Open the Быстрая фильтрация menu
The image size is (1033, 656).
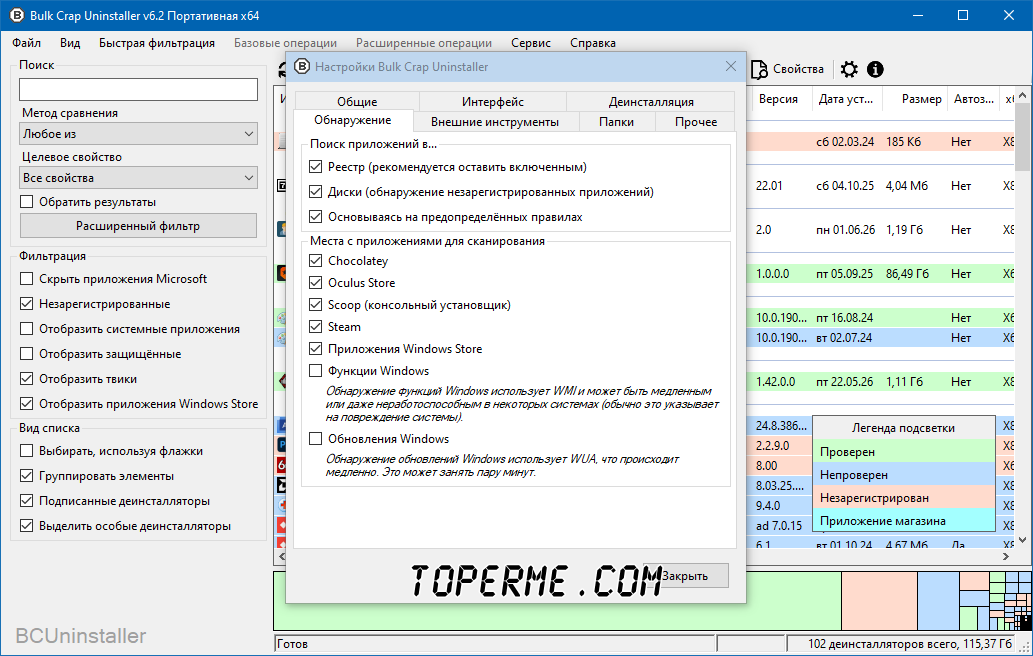click(x=157, y=43)
